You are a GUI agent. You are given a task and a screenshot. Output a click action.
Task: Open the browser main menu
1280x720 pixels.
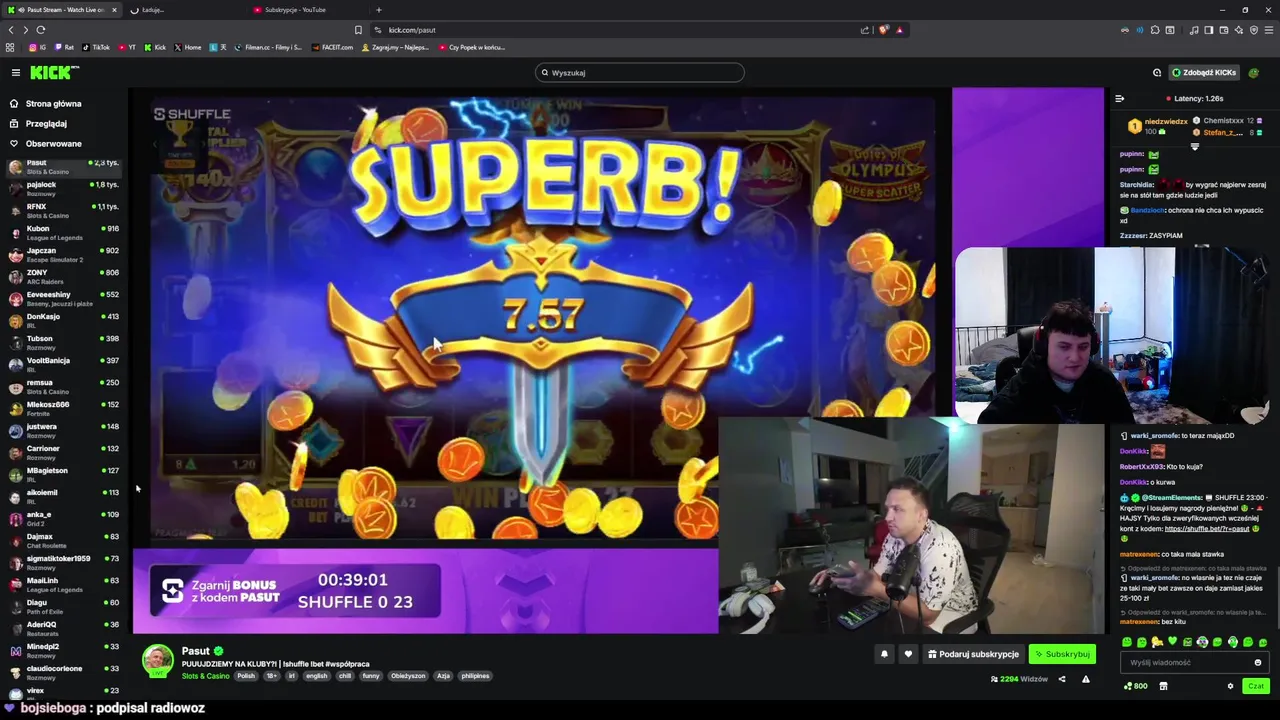pyautogui.click(x=1269, y=30)
